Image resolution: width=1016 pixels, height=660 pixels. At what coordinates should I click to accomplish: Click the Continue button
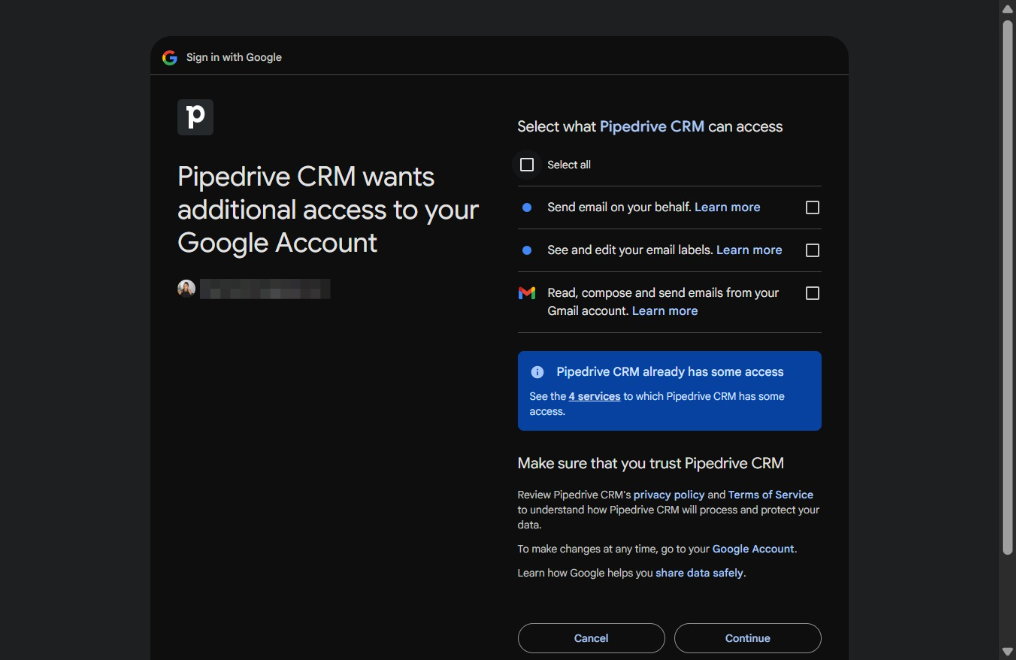tap(748, 638)
